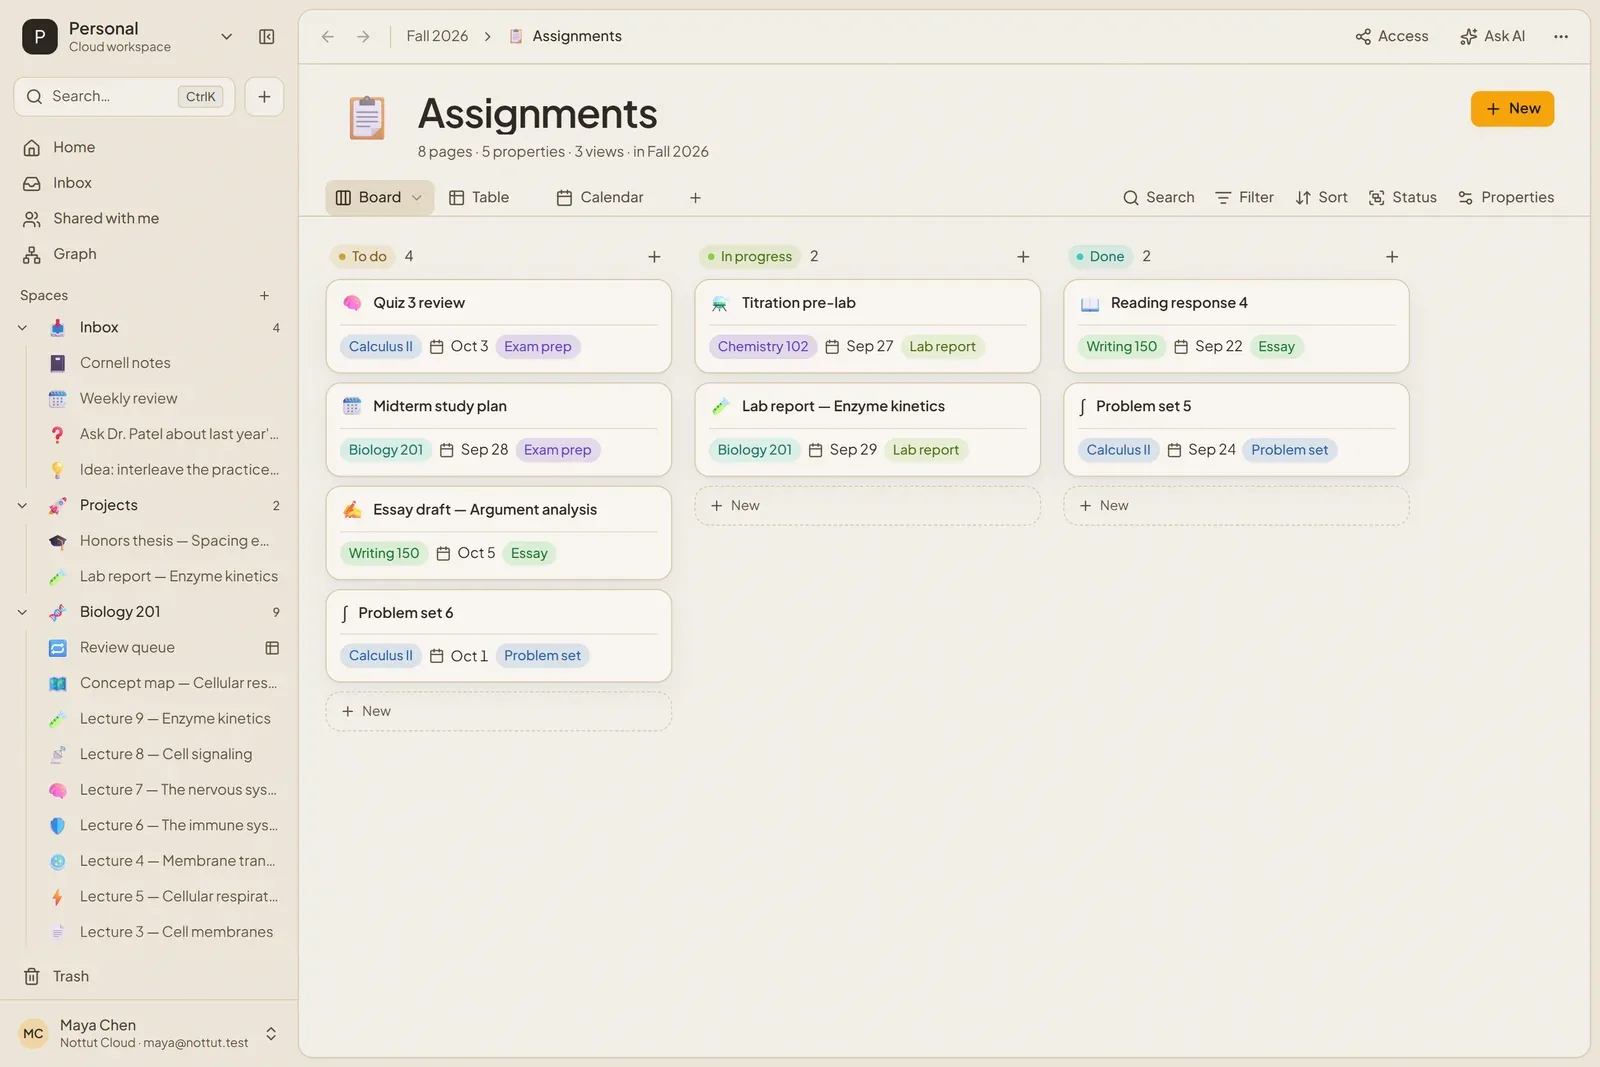Click the Review queue table icon

pos(272,648)
